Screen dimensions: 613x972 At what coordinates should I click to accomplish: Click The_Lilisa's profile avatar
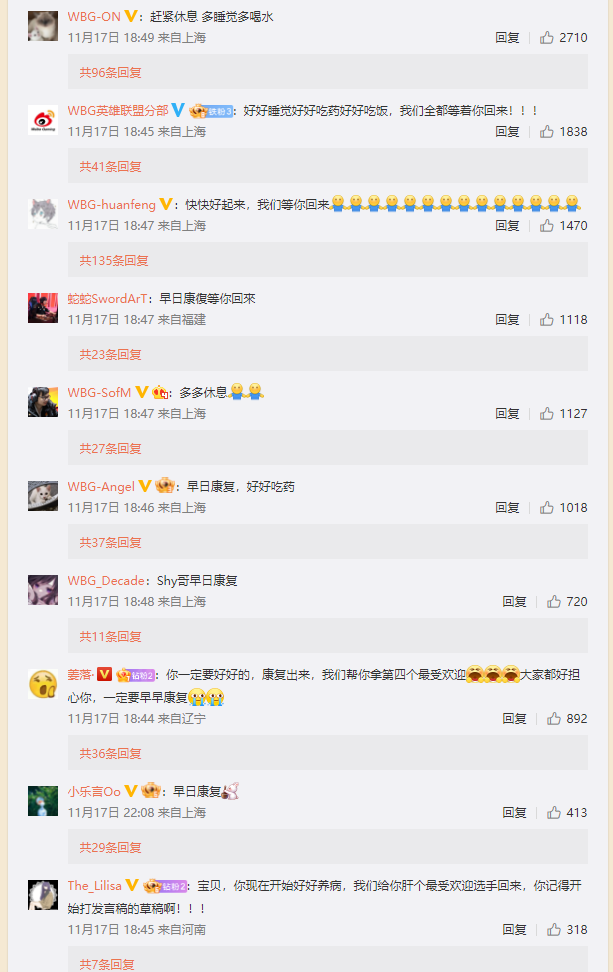[43, 895]
